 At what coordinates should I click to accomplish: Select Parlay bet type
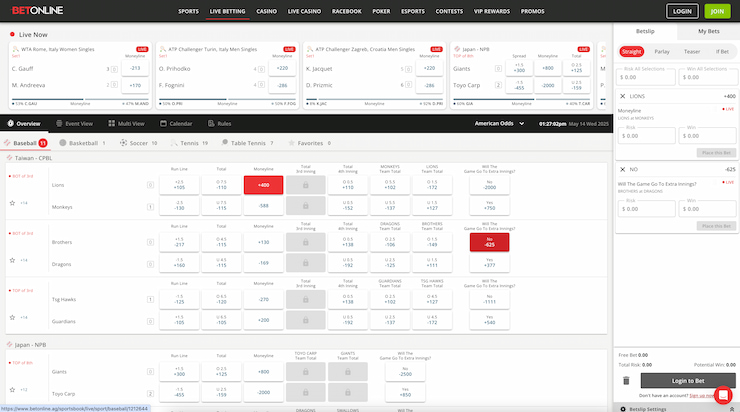[x=662, y=51]
